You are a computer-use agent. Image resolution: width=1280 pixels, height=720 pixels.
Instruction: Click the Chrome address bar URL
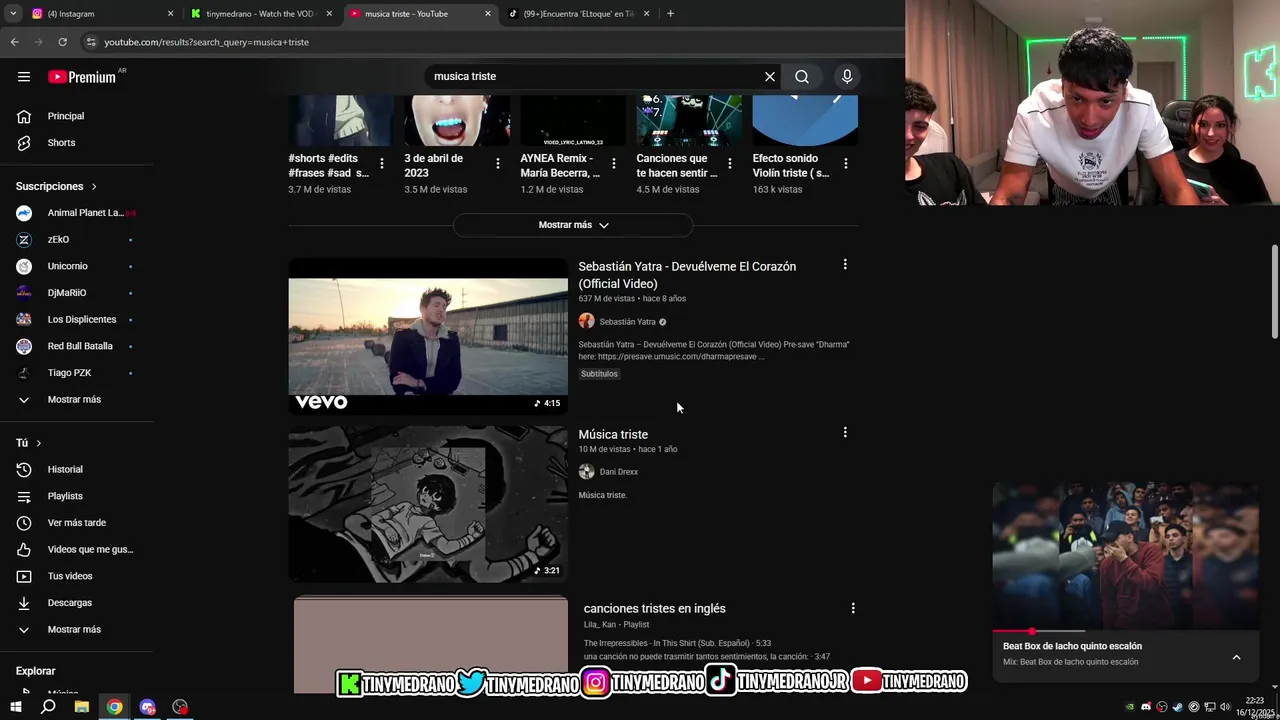[x=206, y=42]
